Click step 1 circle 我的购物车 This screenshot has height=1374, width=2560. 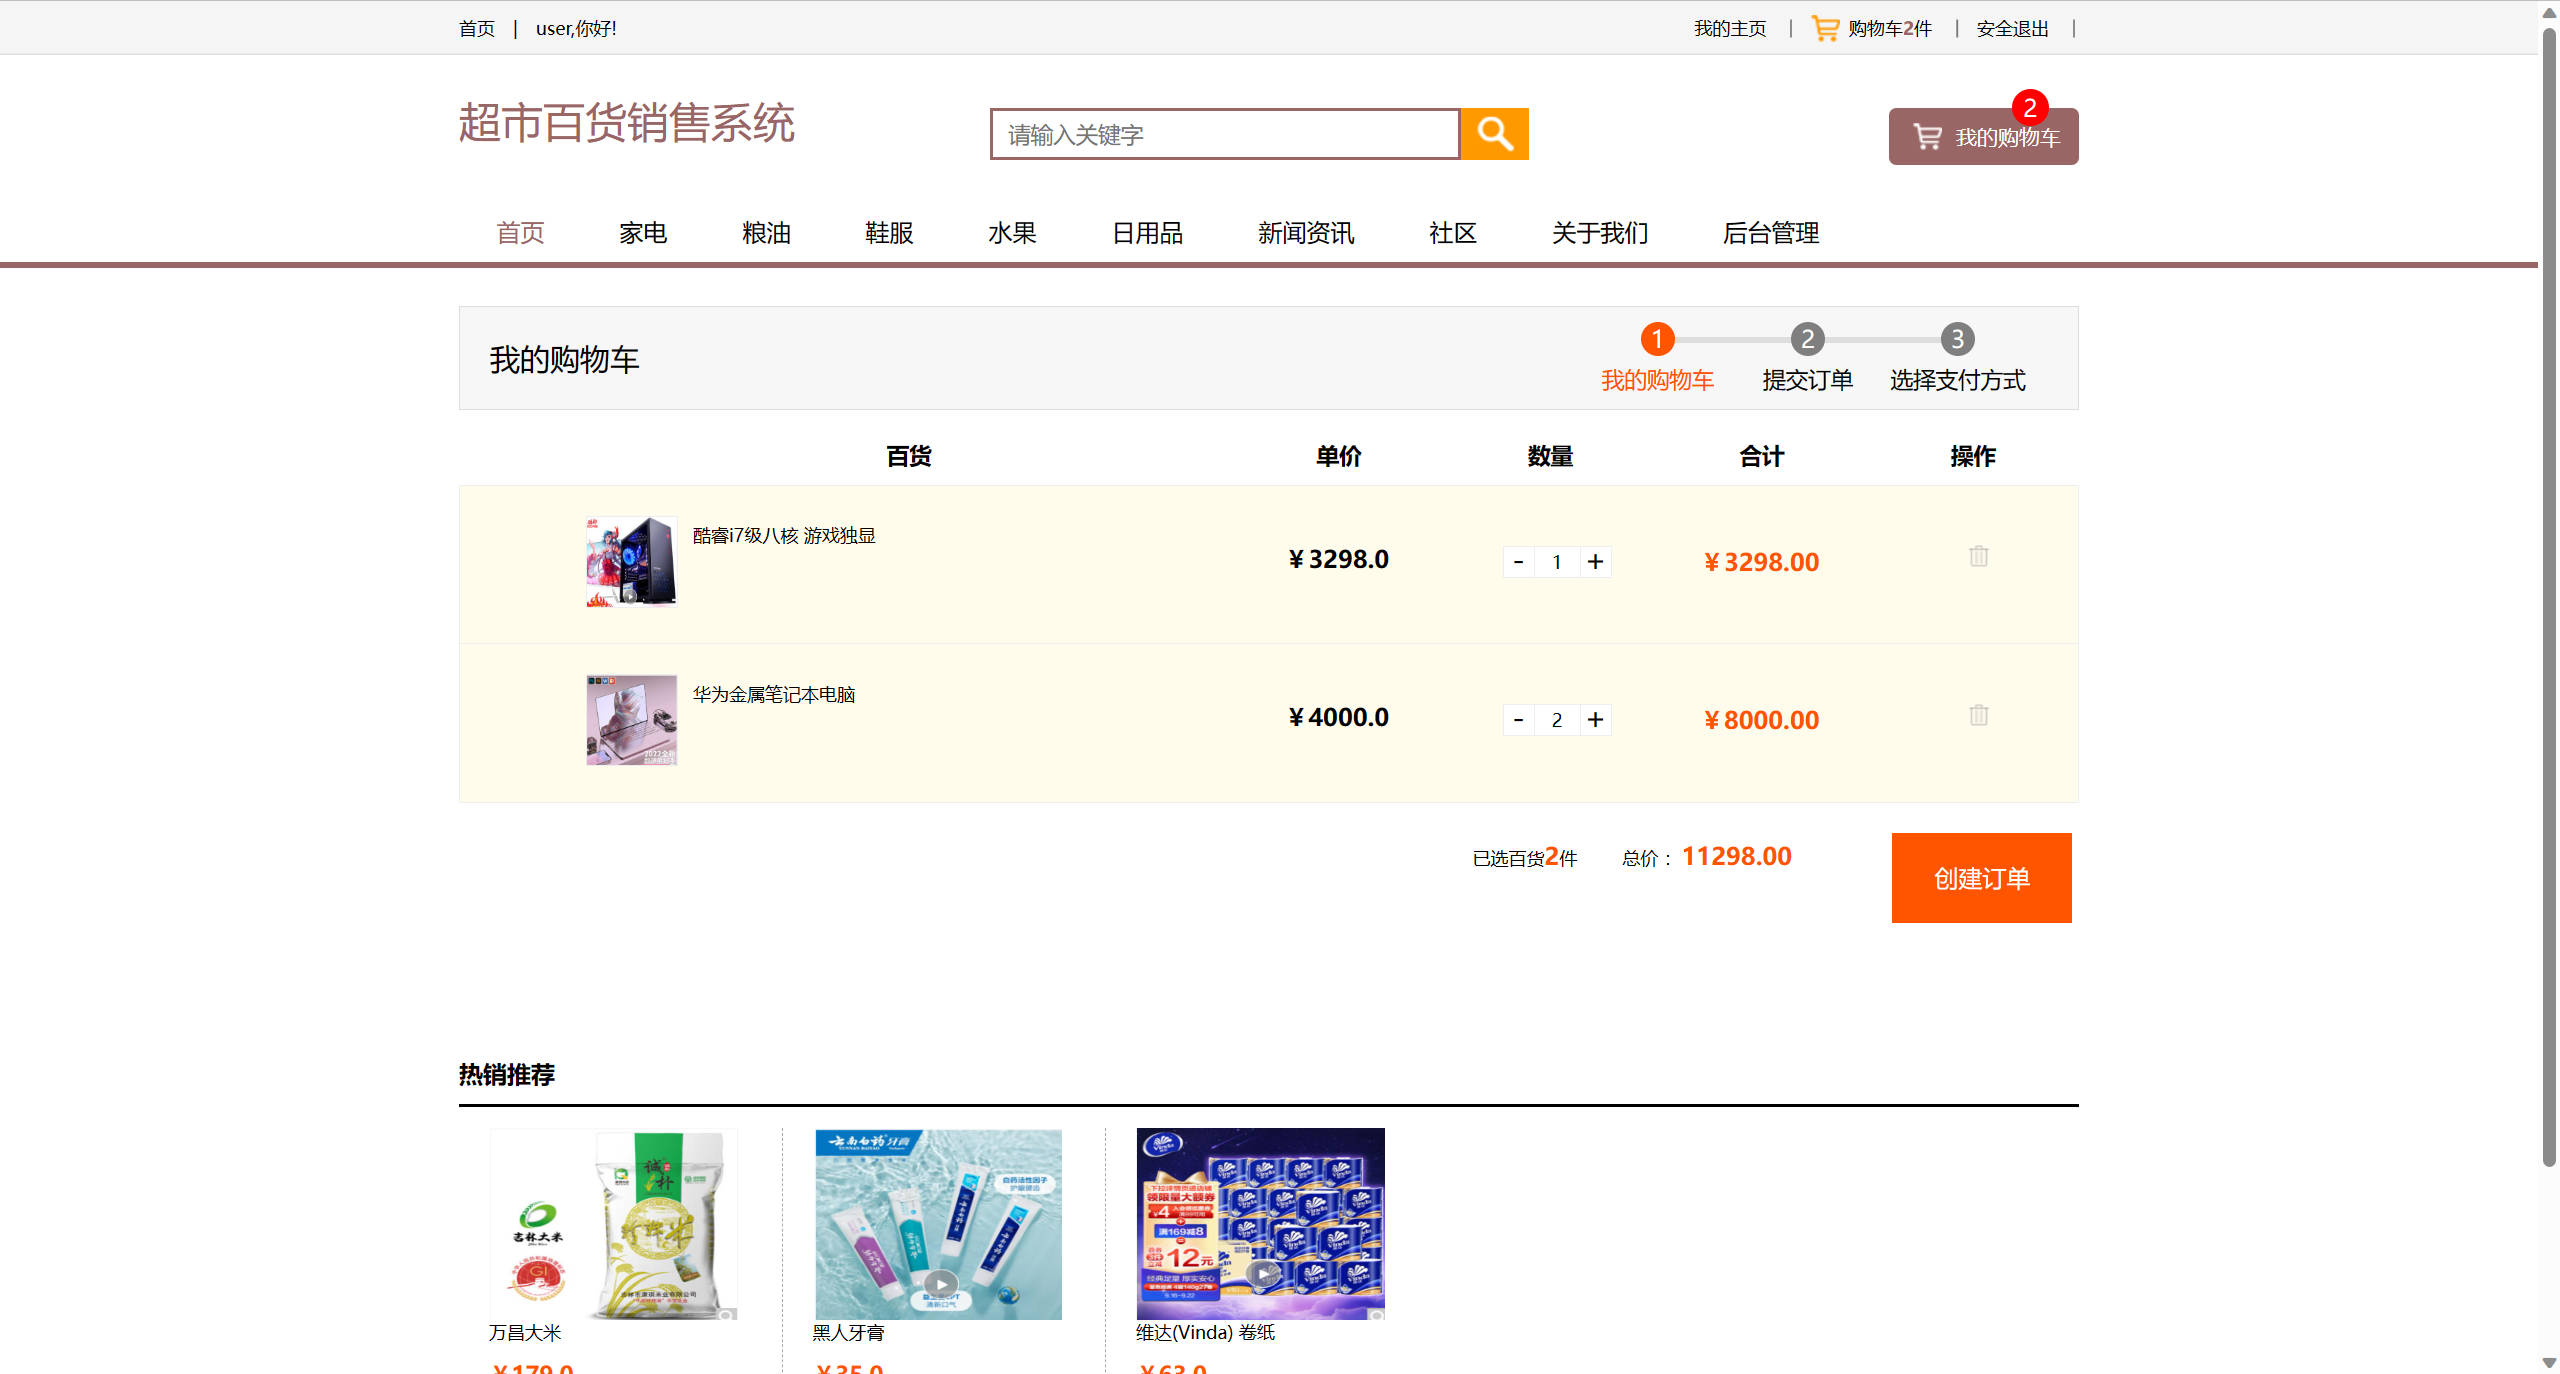point(1657,339)
